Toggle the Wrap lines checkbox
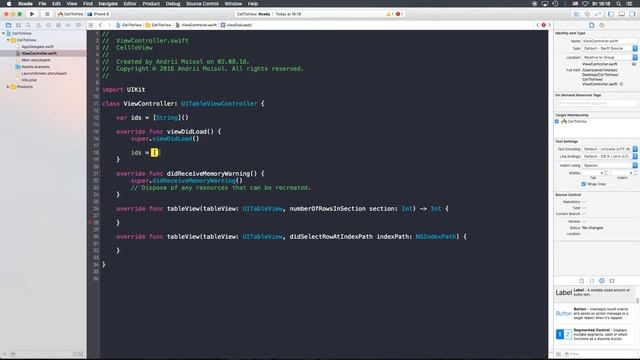 pyautogui.click(x=584, y=184)
